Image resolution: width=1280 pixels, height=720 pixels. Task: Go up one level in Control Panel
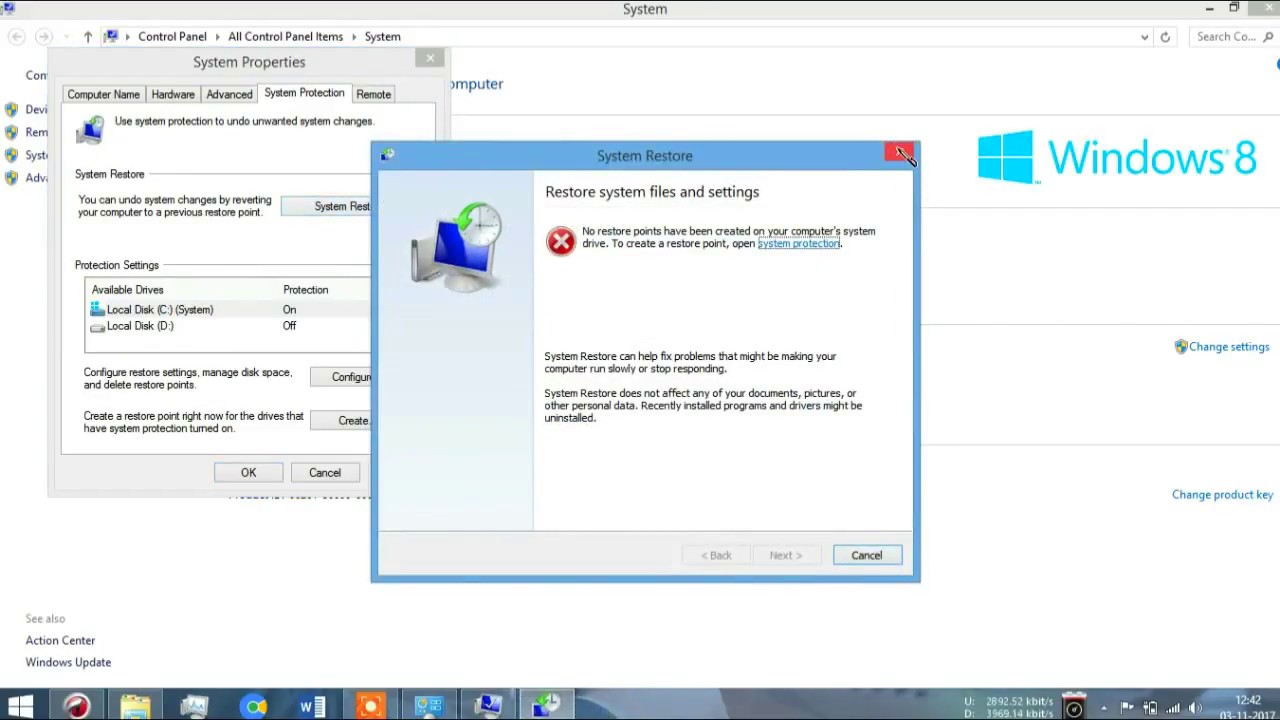[88, 37]
